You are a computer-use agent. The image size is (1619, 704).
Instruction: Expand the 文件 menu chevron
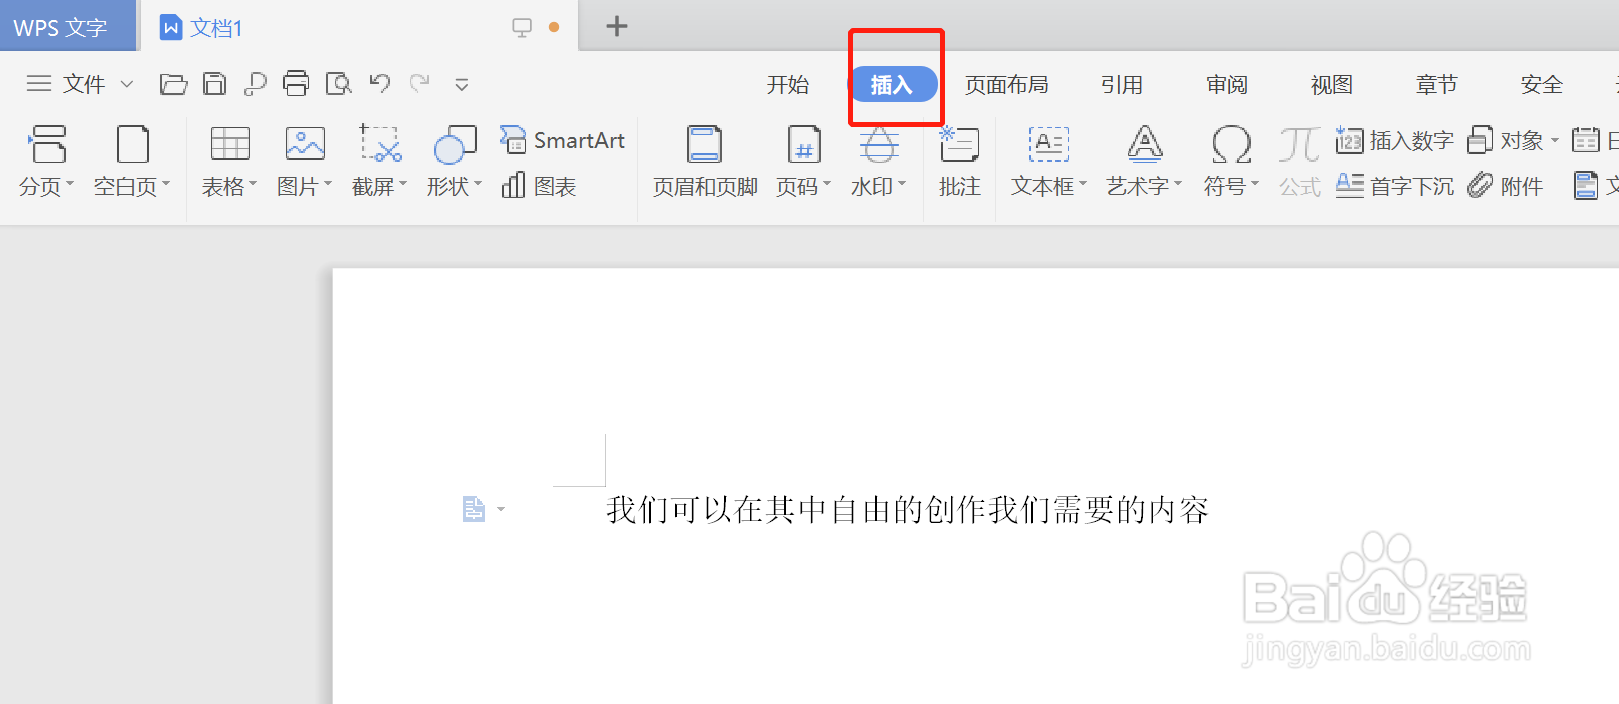point(127,84)
